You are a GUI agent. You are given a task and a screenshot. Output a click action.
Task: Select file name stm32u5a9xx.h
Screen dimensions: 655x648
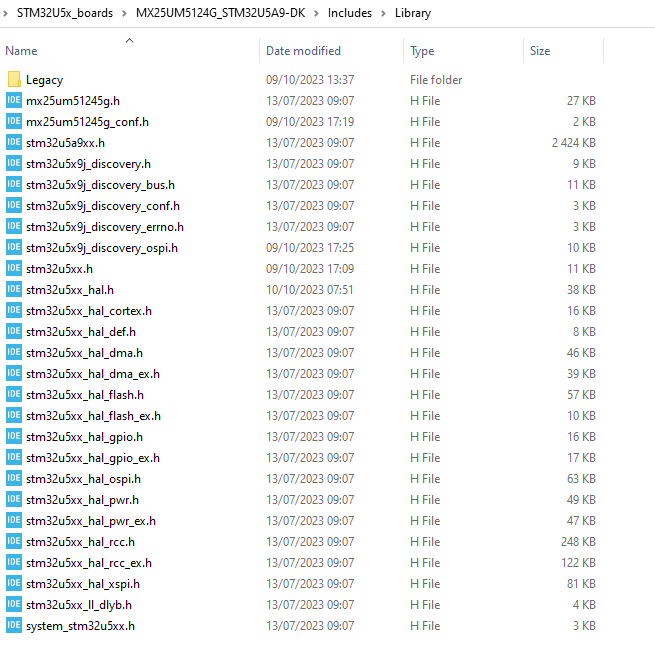(x=65, y=143)
